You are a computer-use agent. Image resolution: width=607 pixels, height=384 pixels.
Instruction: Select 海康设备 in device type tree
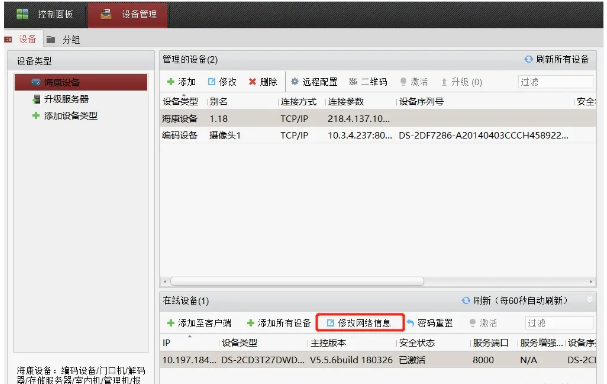click(81, 82)
